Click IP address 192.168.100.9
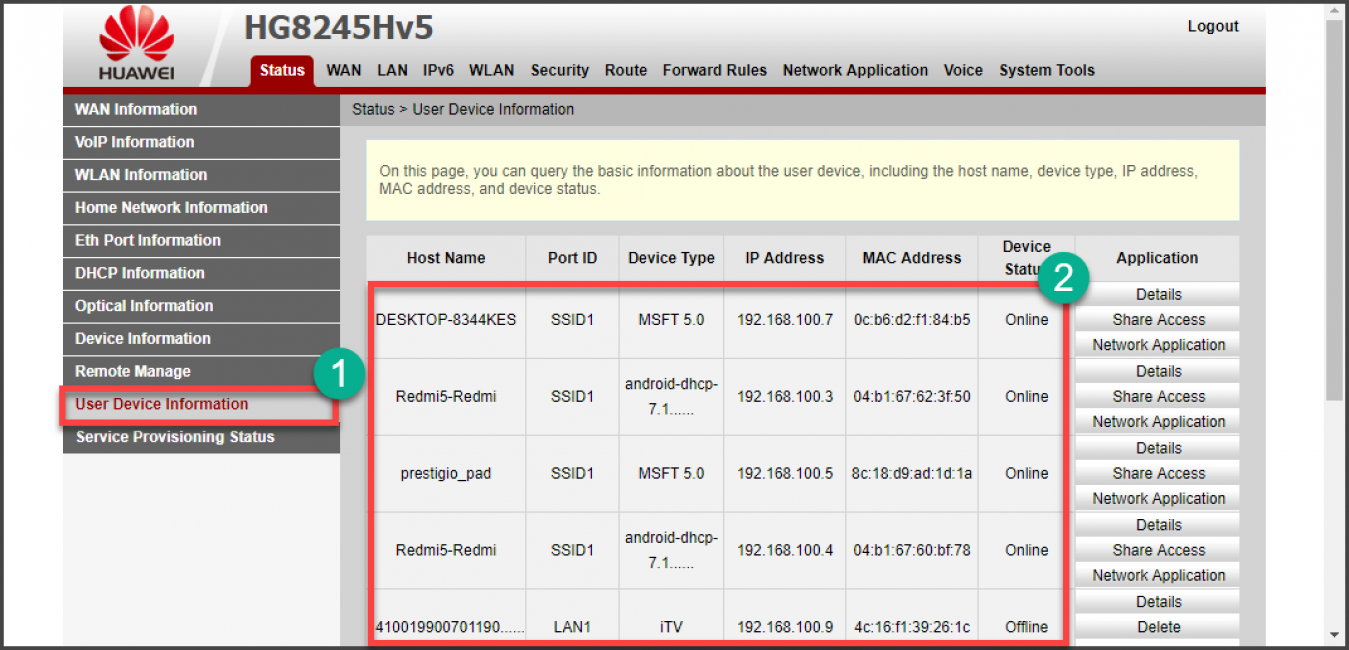 785,628
